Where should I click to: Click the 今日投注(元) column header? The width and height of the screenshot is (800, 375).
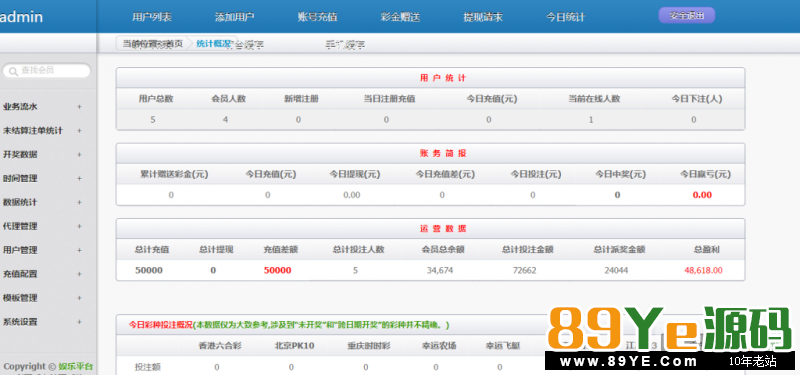tap(536, 174)
